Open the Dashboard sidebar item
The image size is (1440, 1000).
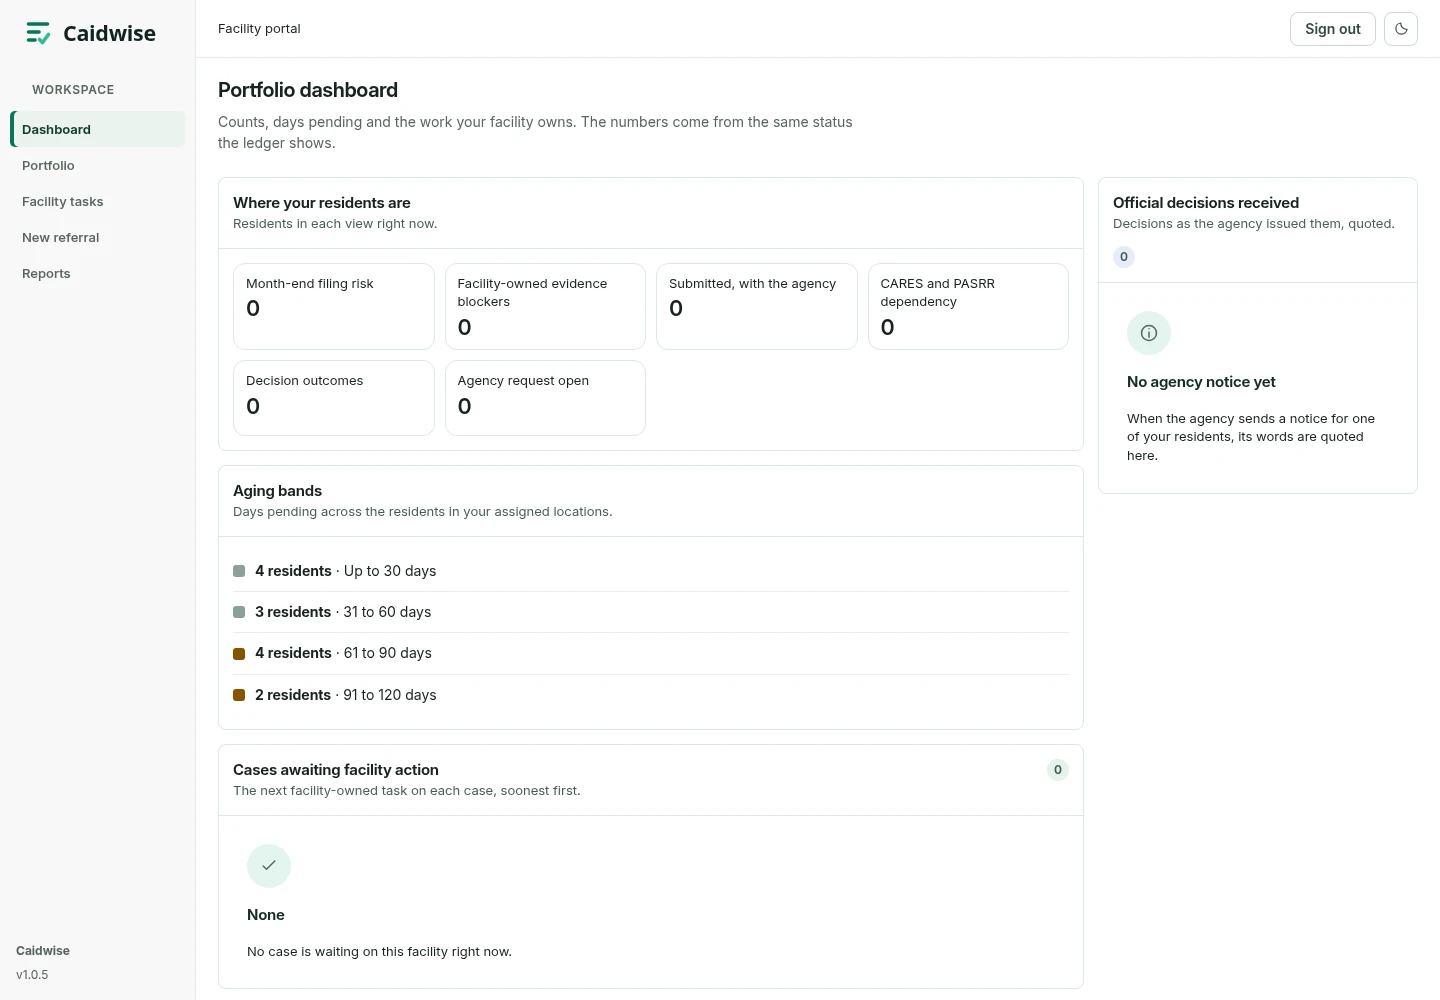click(98, 129)
